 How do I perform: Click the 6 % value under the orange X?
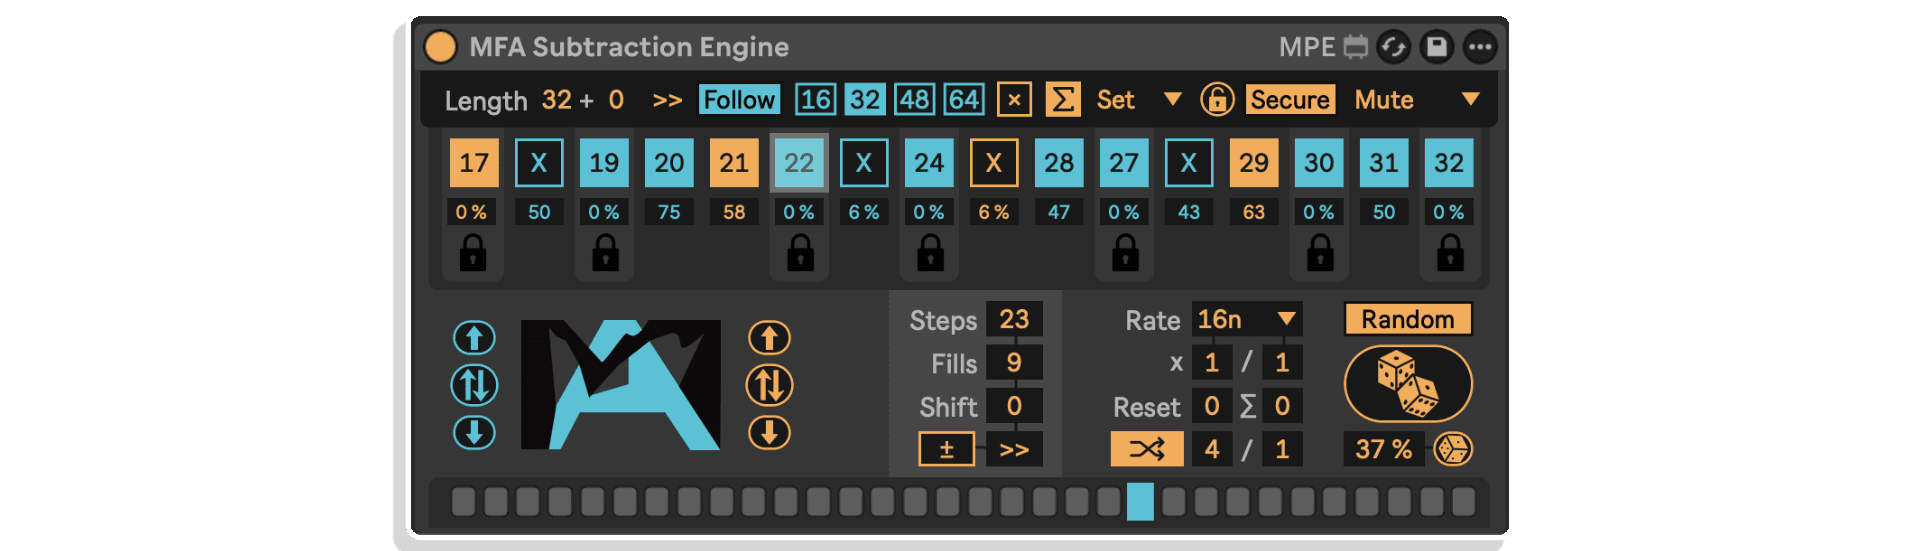point(994,212)
